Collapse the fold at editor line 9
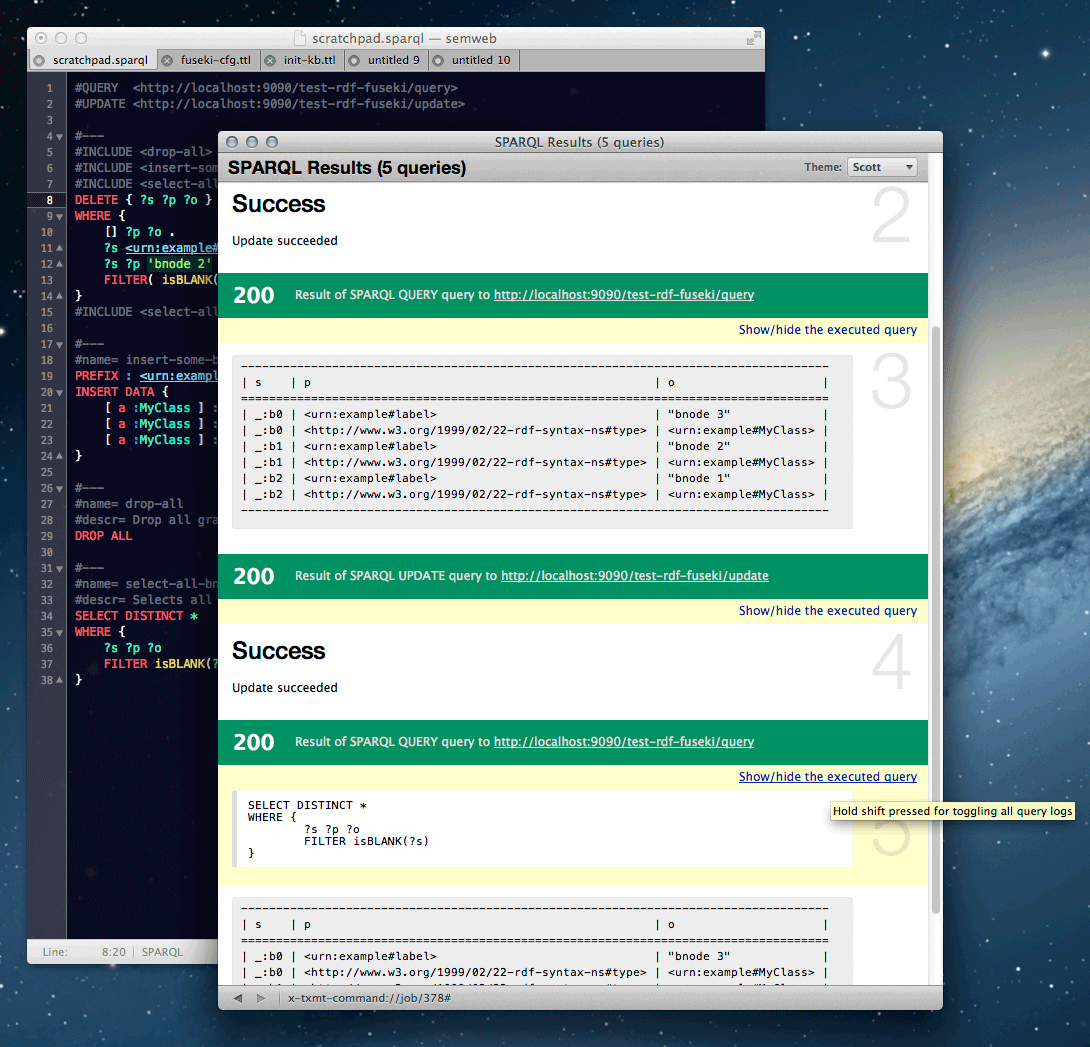 tap(59, 217)
